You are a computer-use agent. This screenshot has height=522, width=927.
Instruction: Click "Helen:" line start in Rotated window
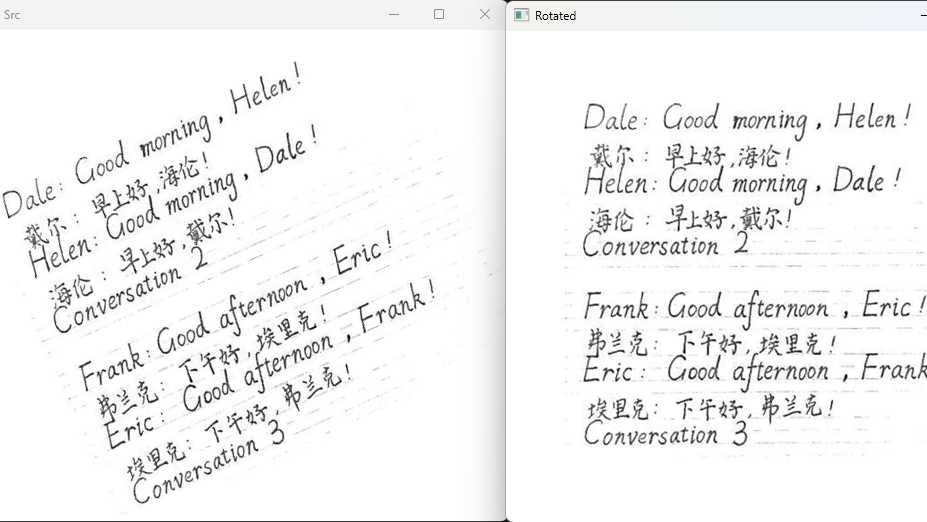(x=620, y=181)
